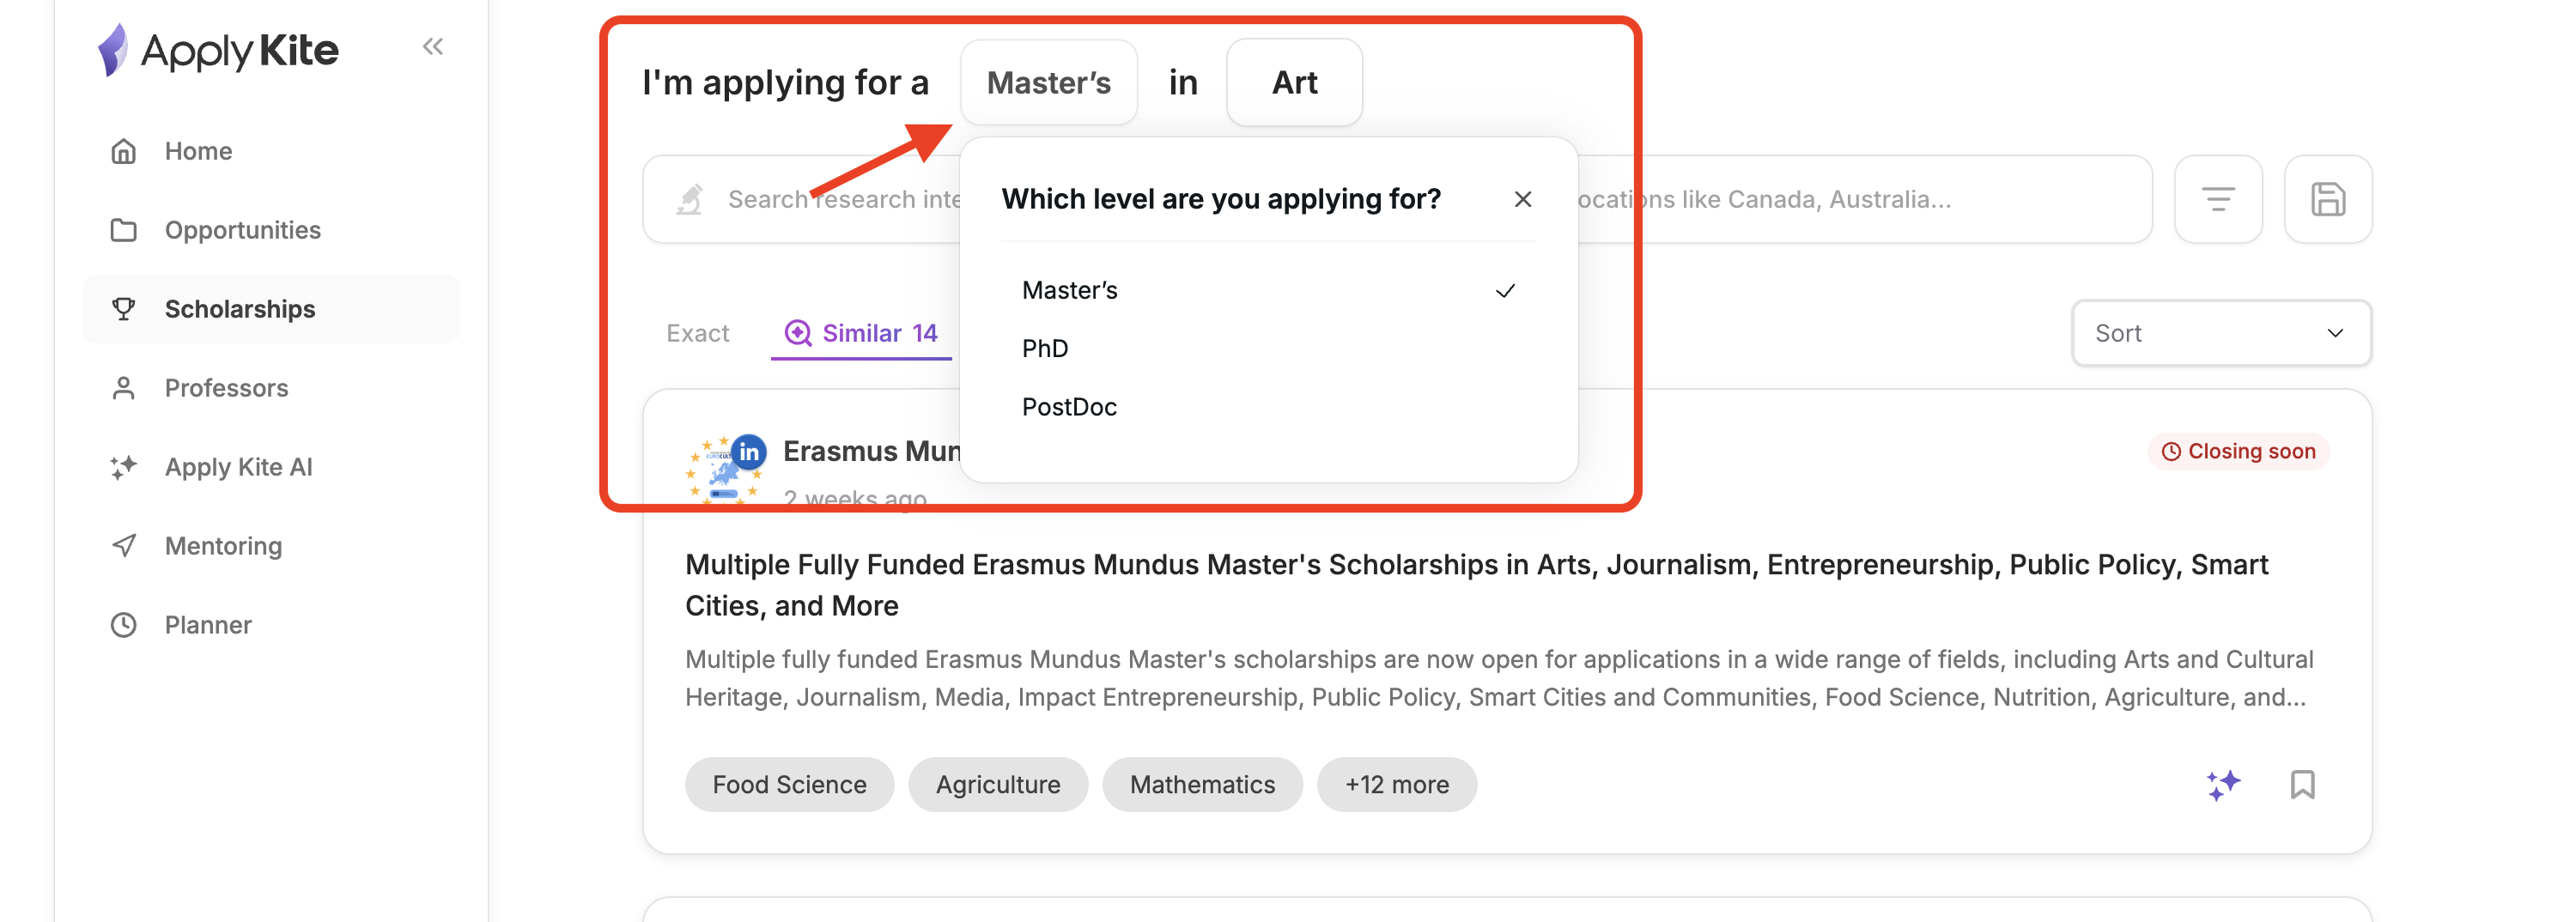Open the Master's level selector

click(x=1048, y=82)
